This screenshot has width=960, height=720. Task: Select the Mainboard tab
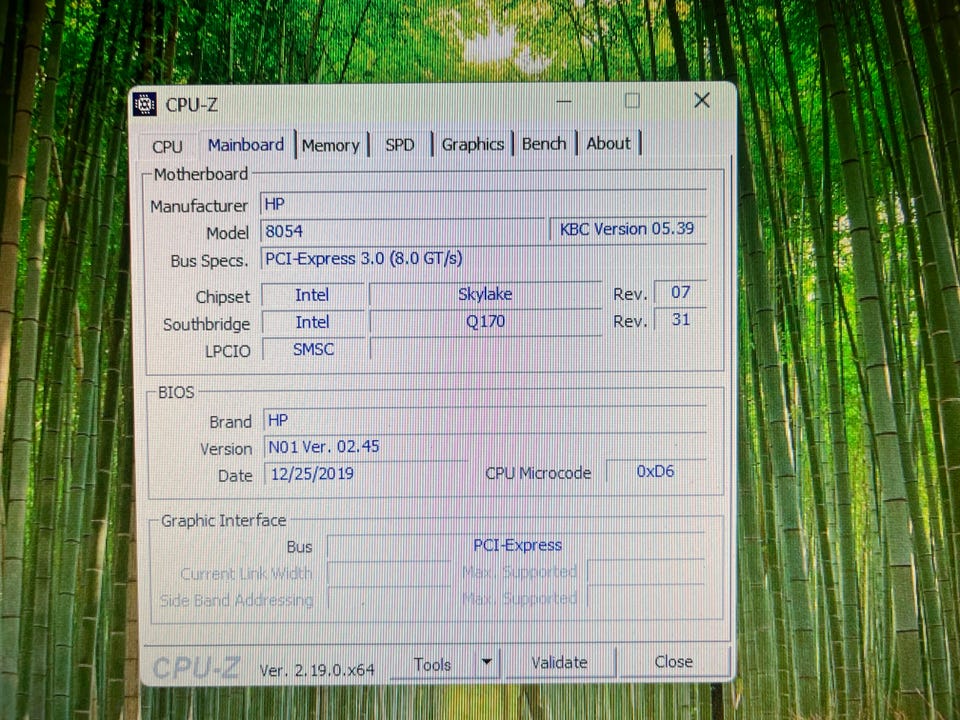[x=246, y=144]
